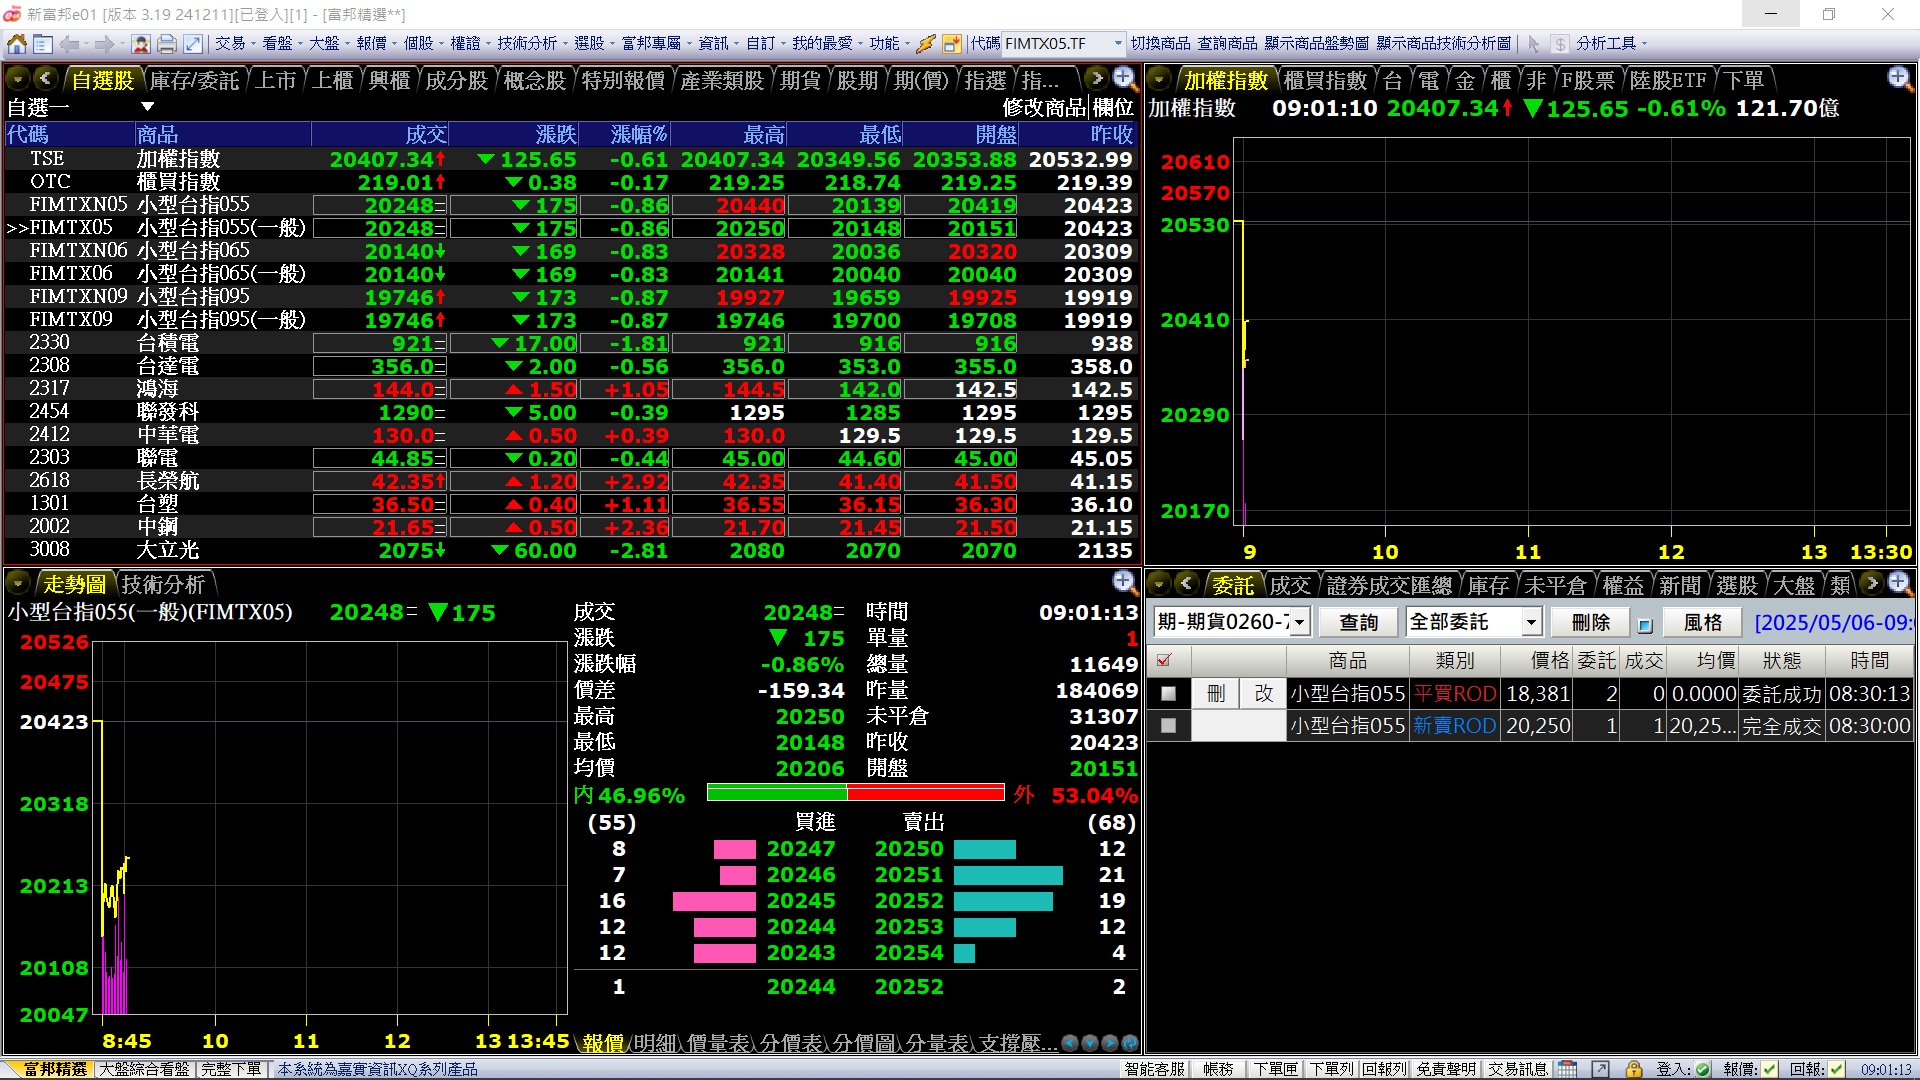Zoom the watchlist panel with magnifier icon
Viewport: 1920px width, 1080px height.
point(1125,78)
